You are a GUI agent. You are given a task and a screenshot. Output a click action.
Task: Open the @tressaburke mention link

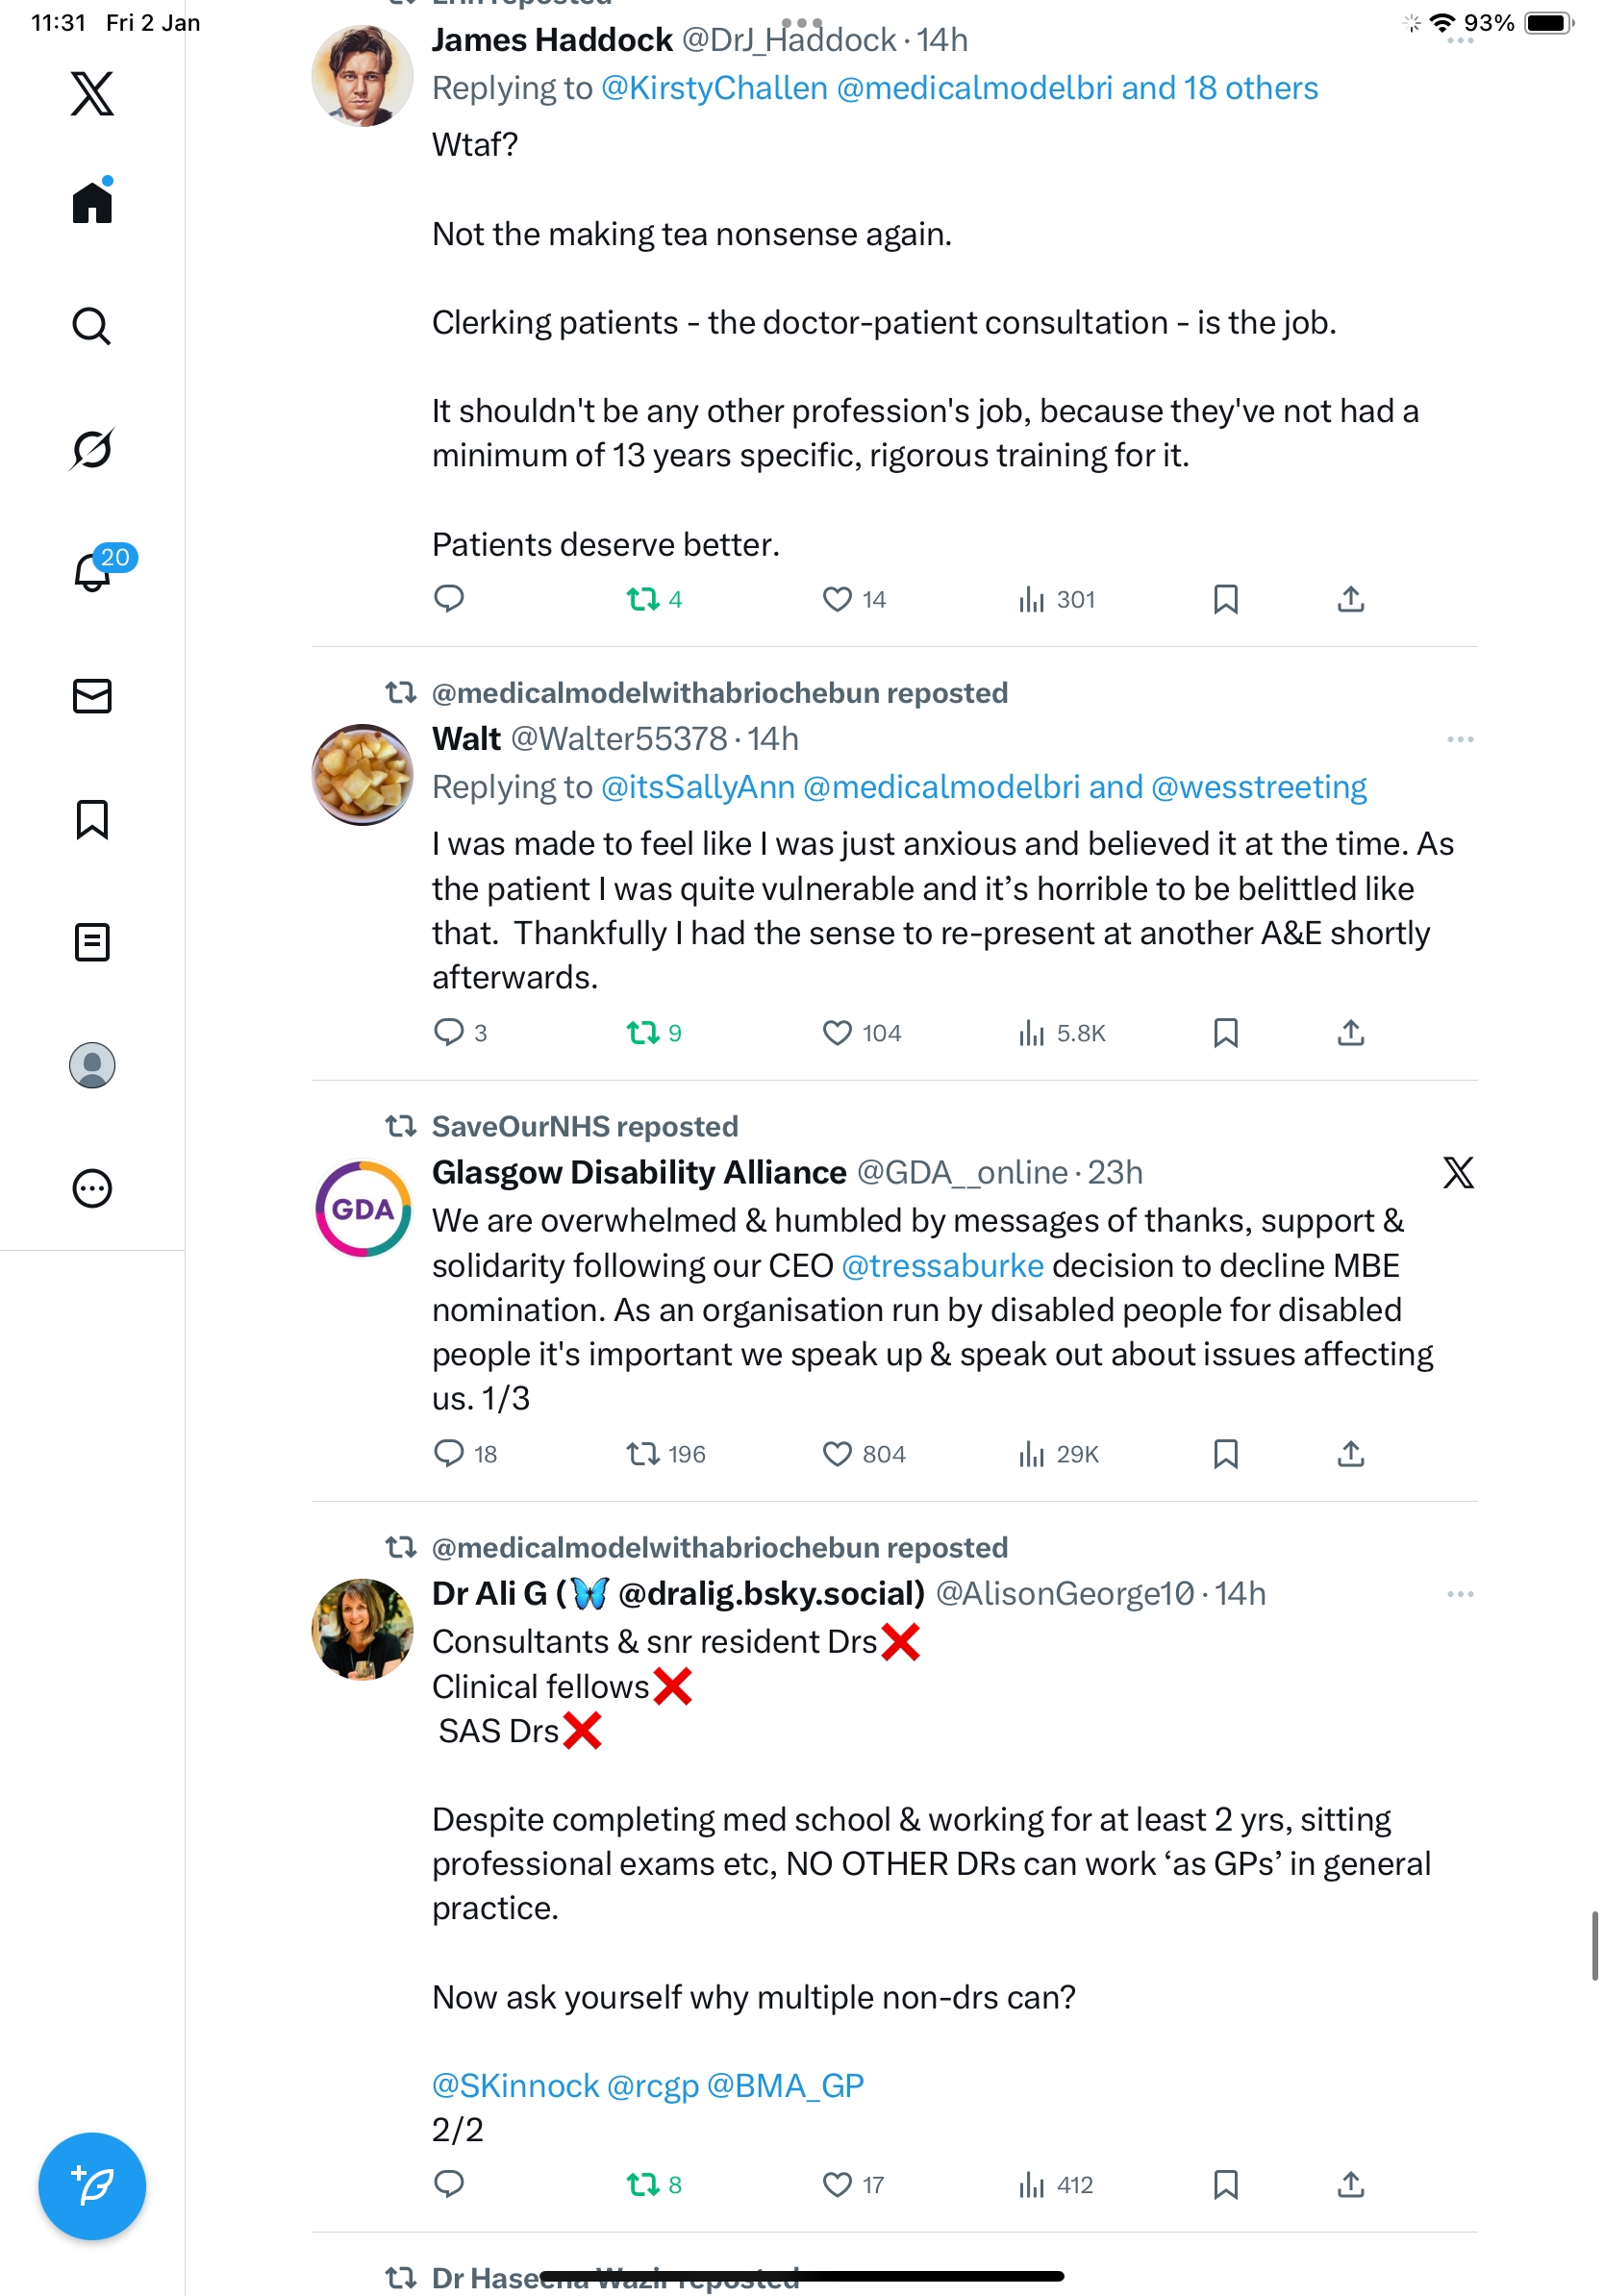click(x=942, y=1266)
